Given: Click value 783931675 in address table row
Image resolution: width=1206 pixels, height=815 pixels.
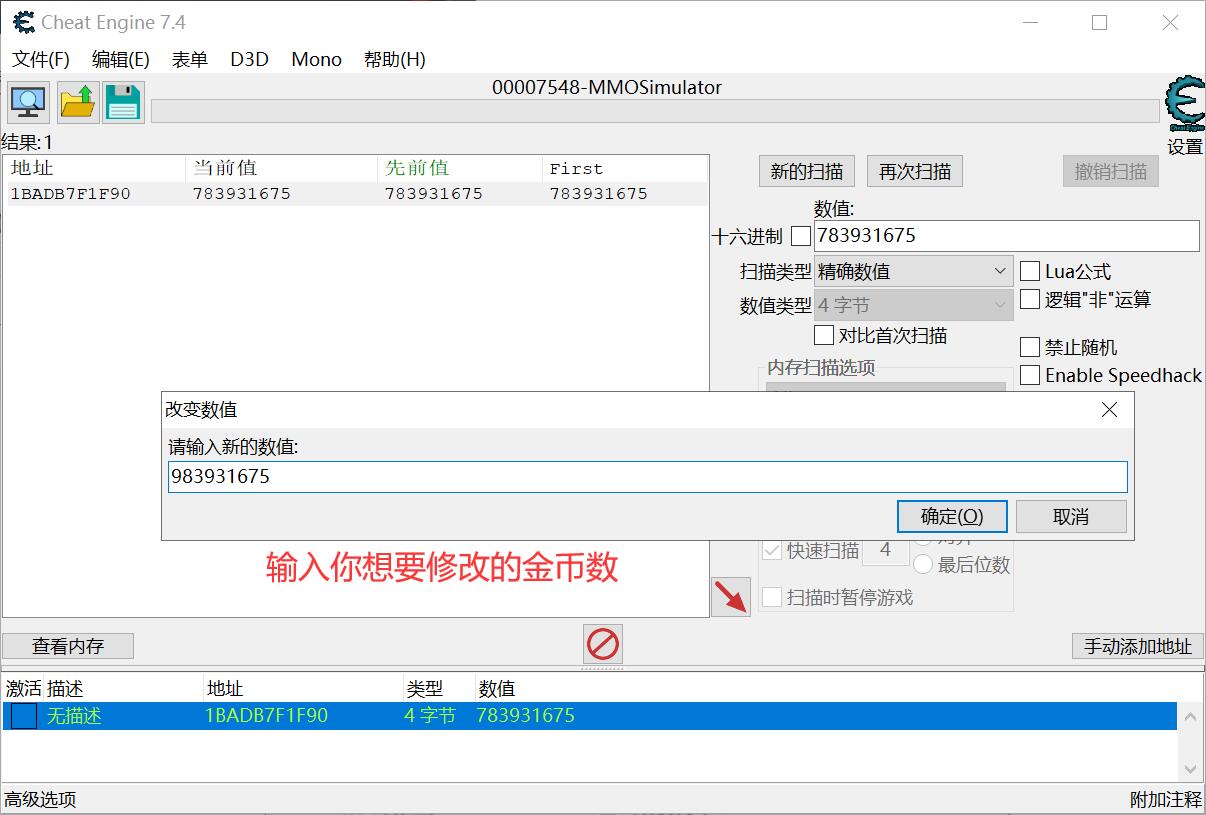Looking at the screenshot, I should 526,716.
